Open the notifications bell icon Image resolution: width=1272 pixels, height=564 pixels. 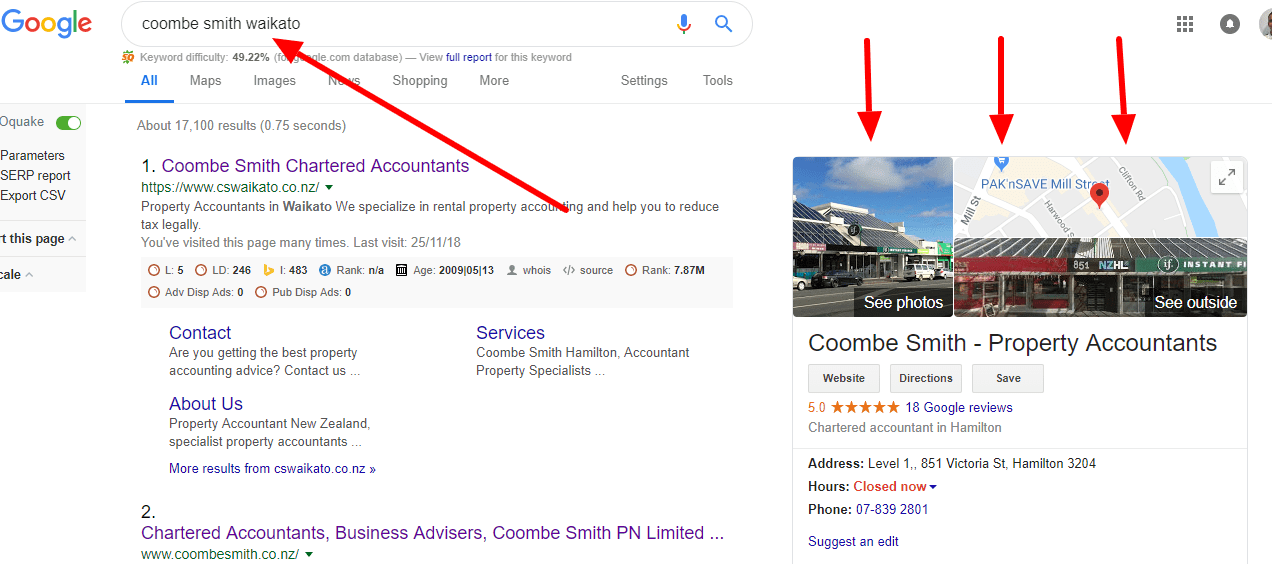1230,24
